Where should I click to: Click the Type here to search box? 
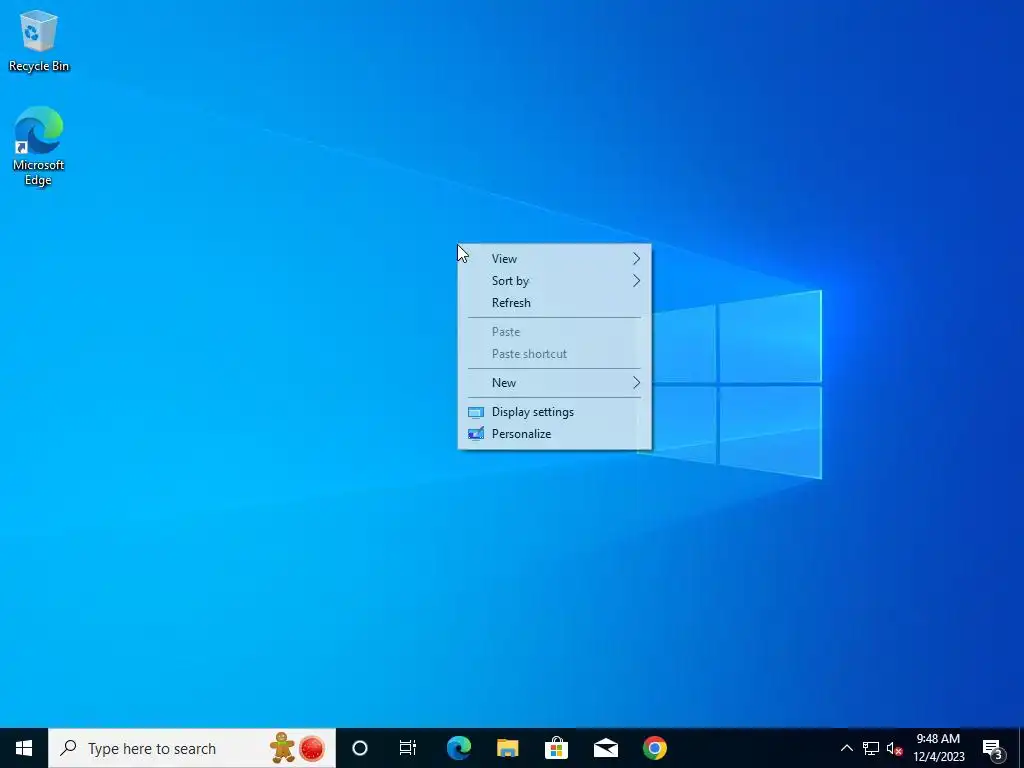pos(192,748)
